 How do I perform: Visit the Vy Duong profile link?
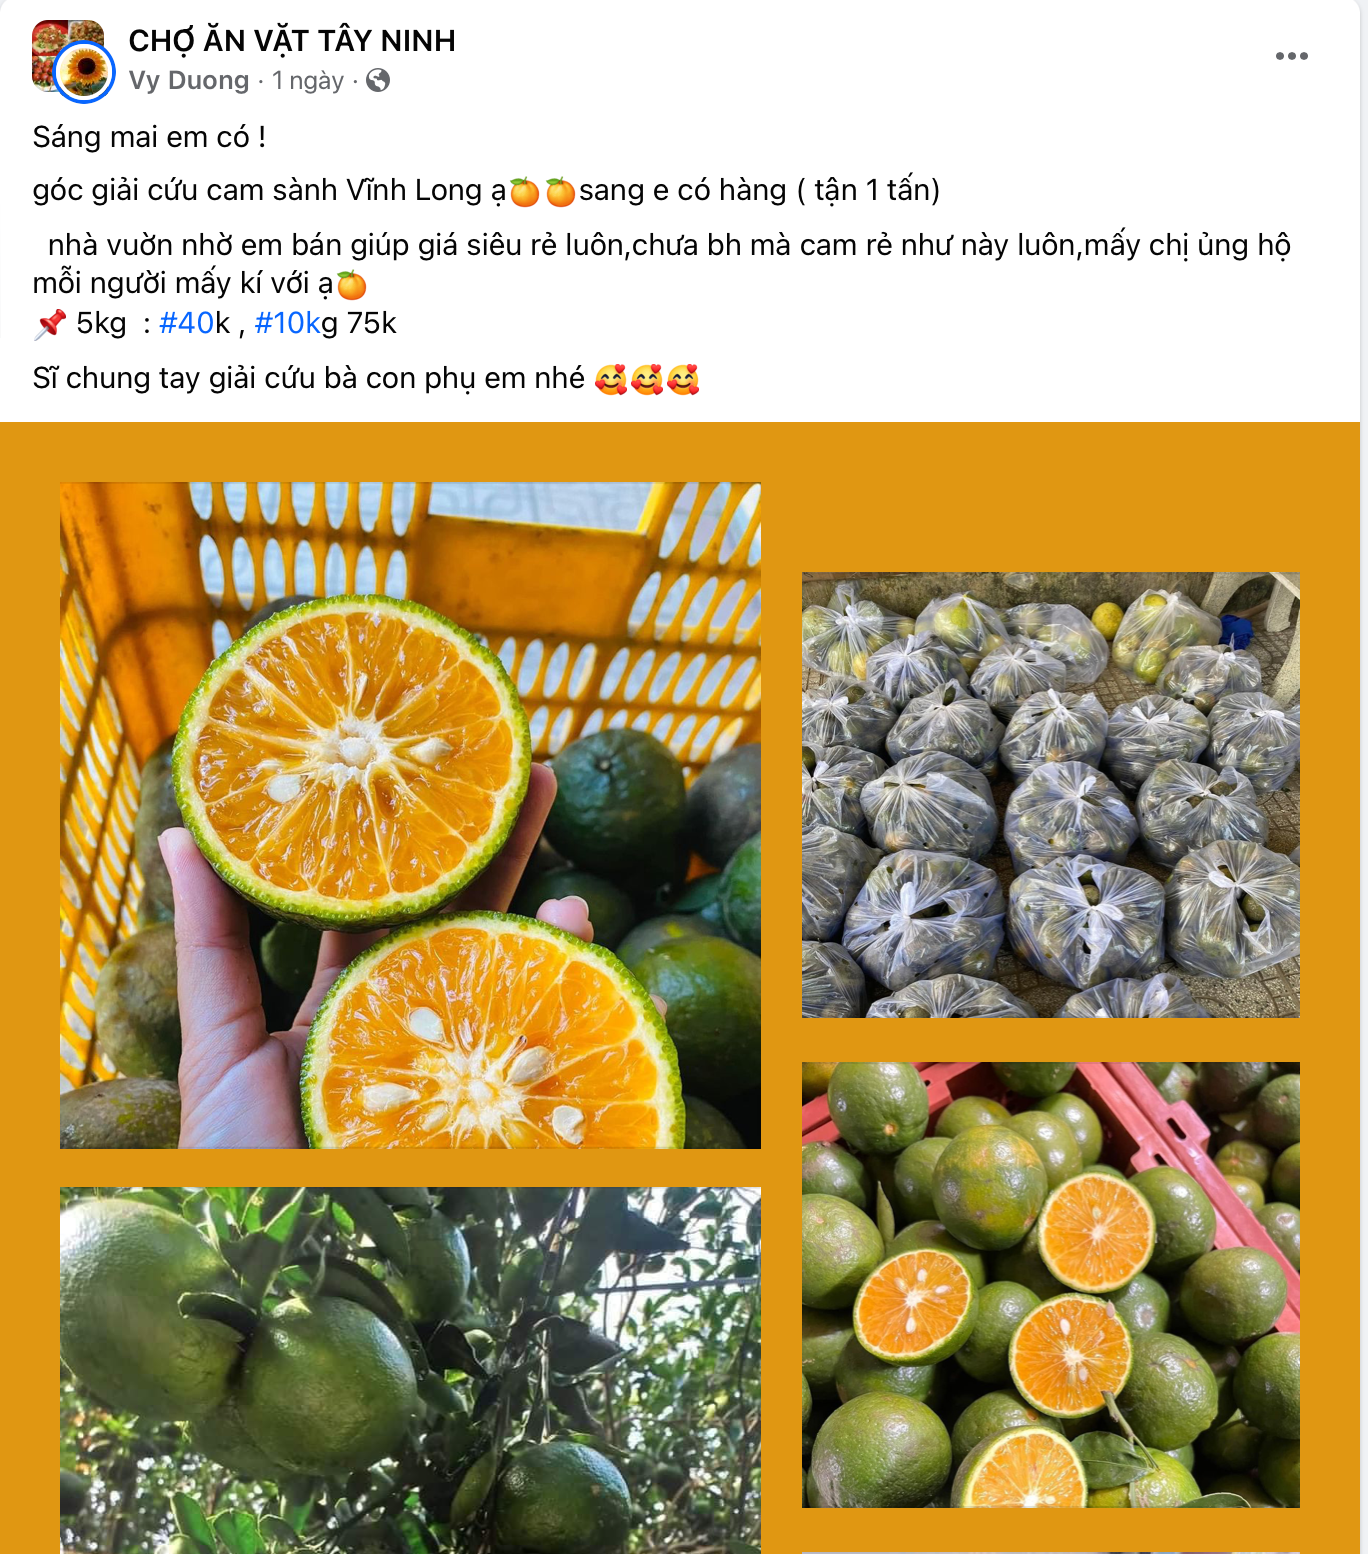click(x=189, y=80)
